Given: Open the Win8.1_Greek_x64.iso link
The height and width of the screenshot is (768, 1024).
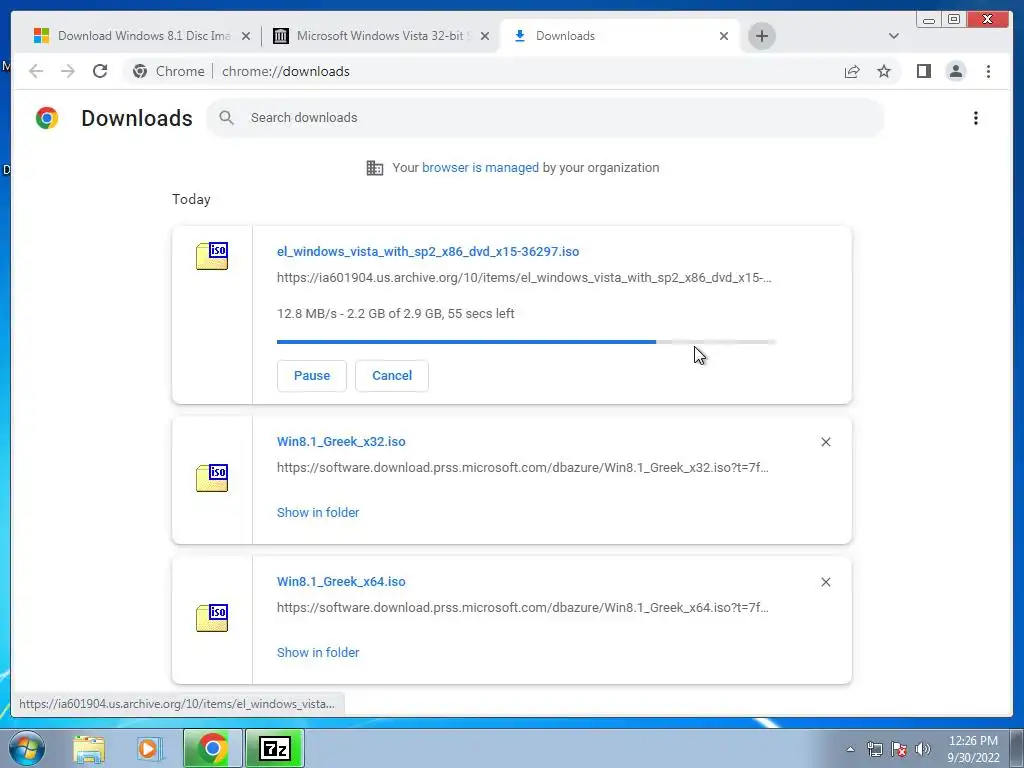Looking at the screenshot, I should pyautogui.click(x=341, y=581).
